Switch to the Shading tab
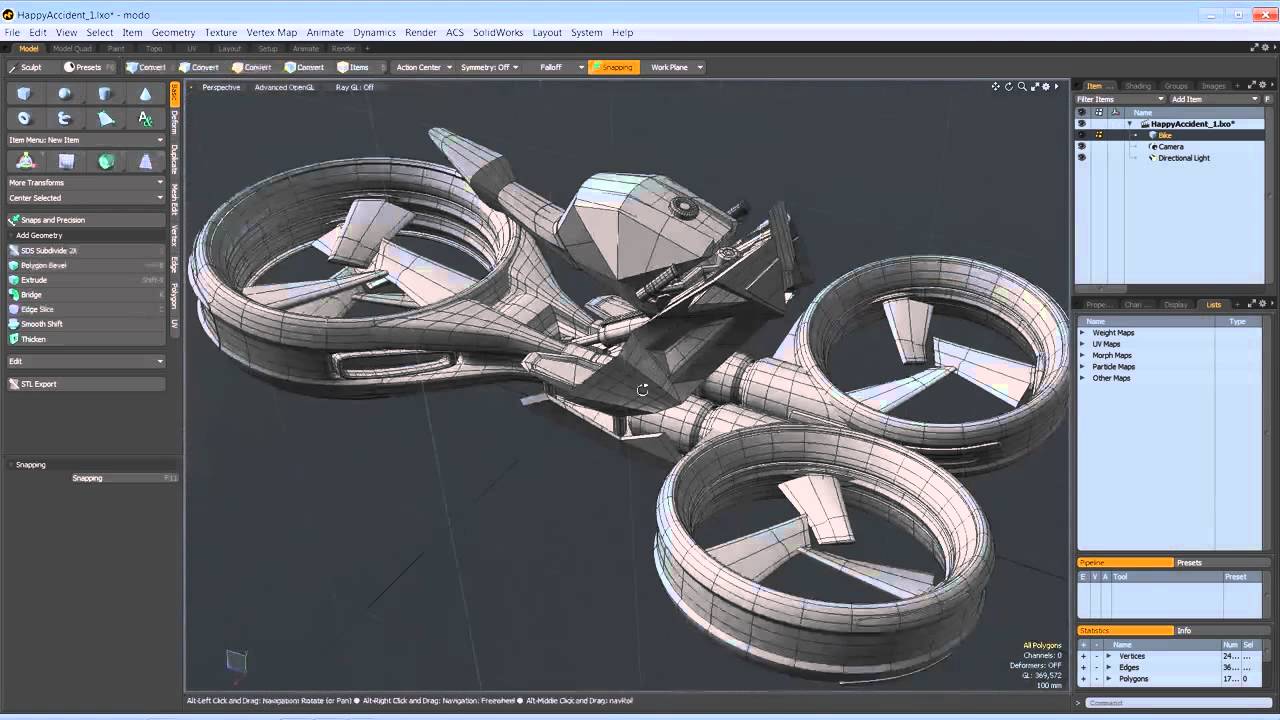1280x720 pixels. [1138, 86]
